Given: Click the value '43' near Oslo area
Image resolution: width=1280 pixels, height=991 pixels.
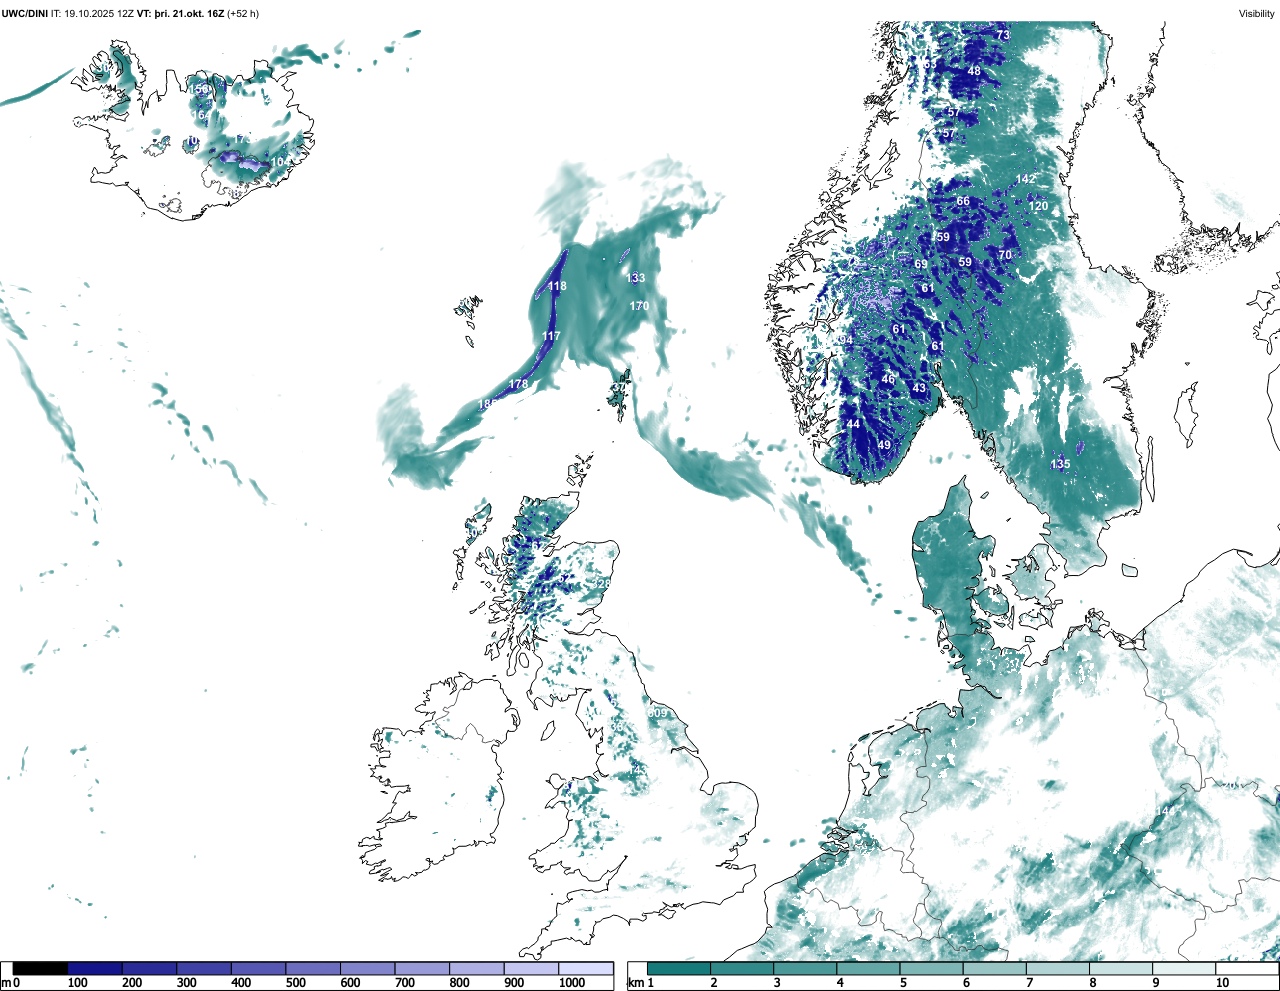Looking at the screenshot, I should 919,387.
